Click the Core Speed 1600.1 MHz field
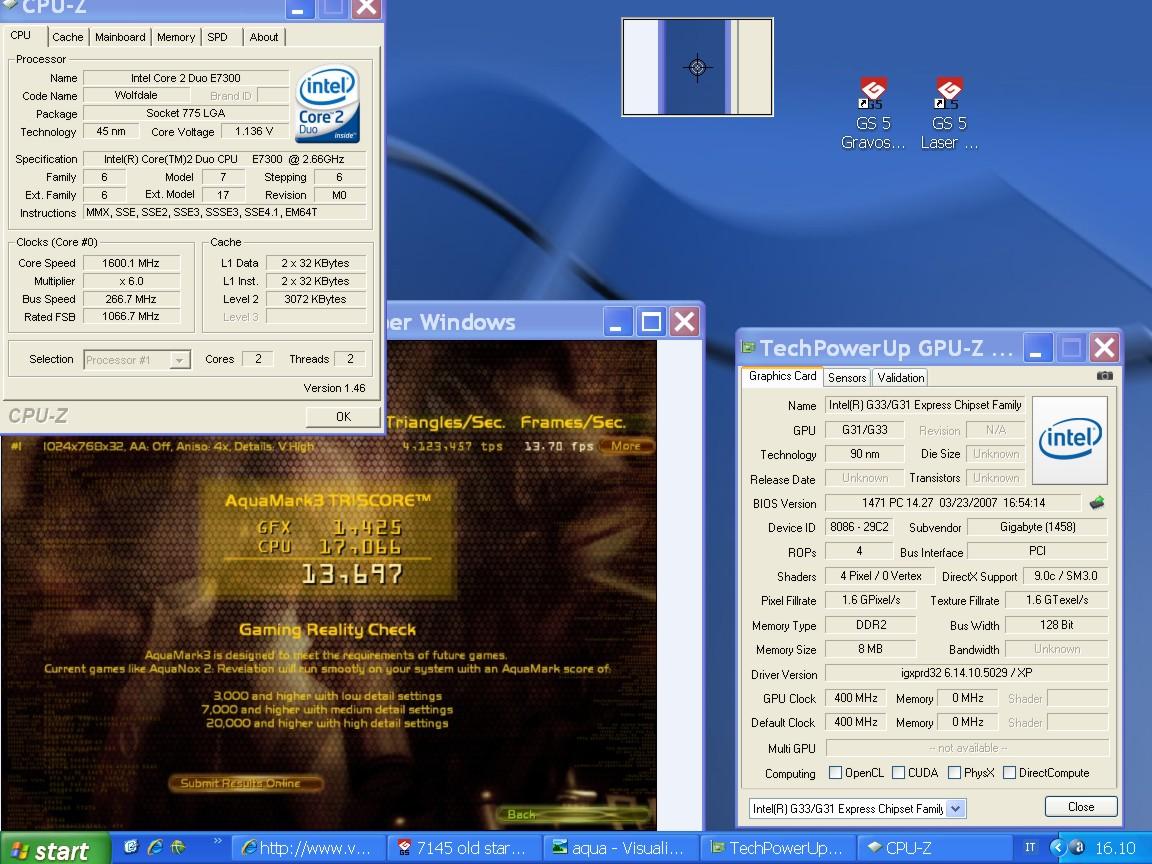 [x=131, y=263]
